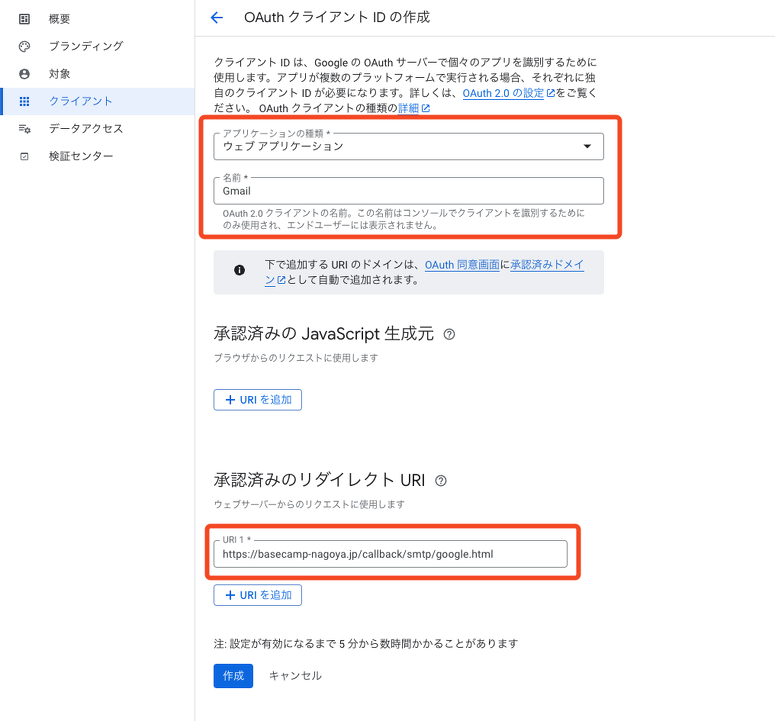The image size is (775, 721).
Task: Click the back arrow icon beside the page title
Action: pos(217,18)
